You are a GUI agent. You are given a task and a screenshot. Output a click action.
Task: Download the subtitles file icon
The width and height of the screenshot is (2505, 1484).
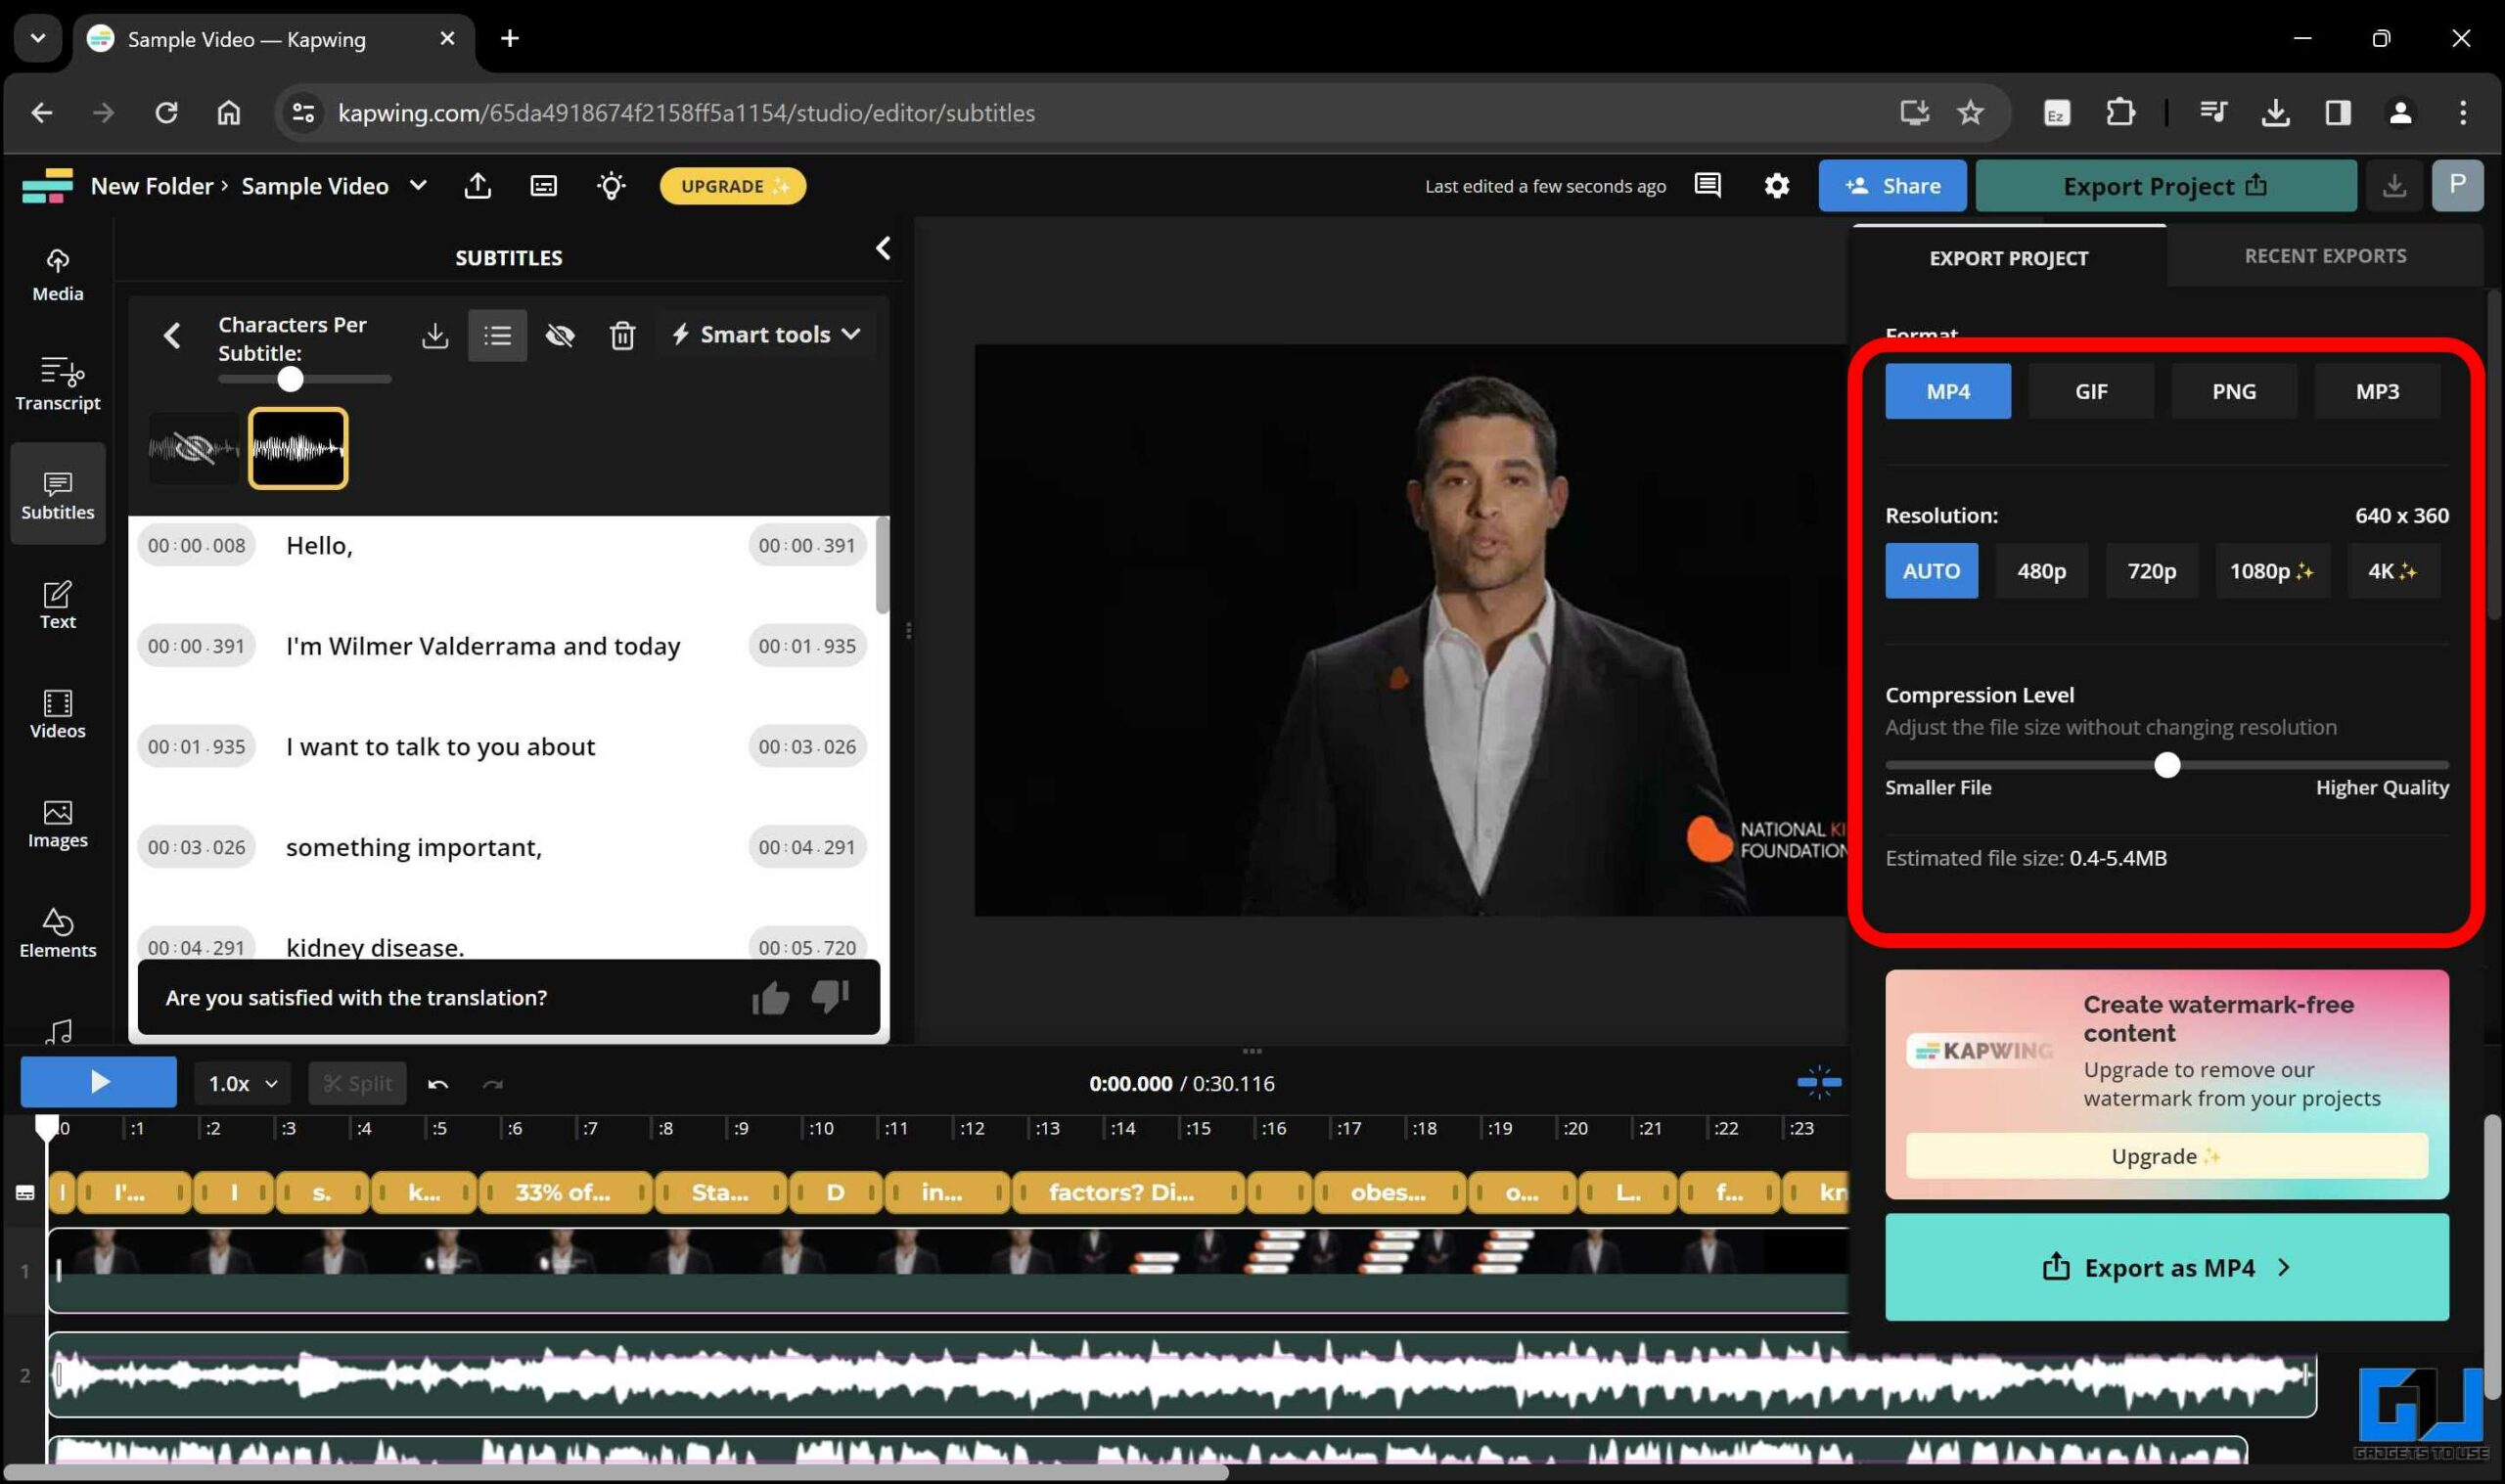(x=434, y=335)
